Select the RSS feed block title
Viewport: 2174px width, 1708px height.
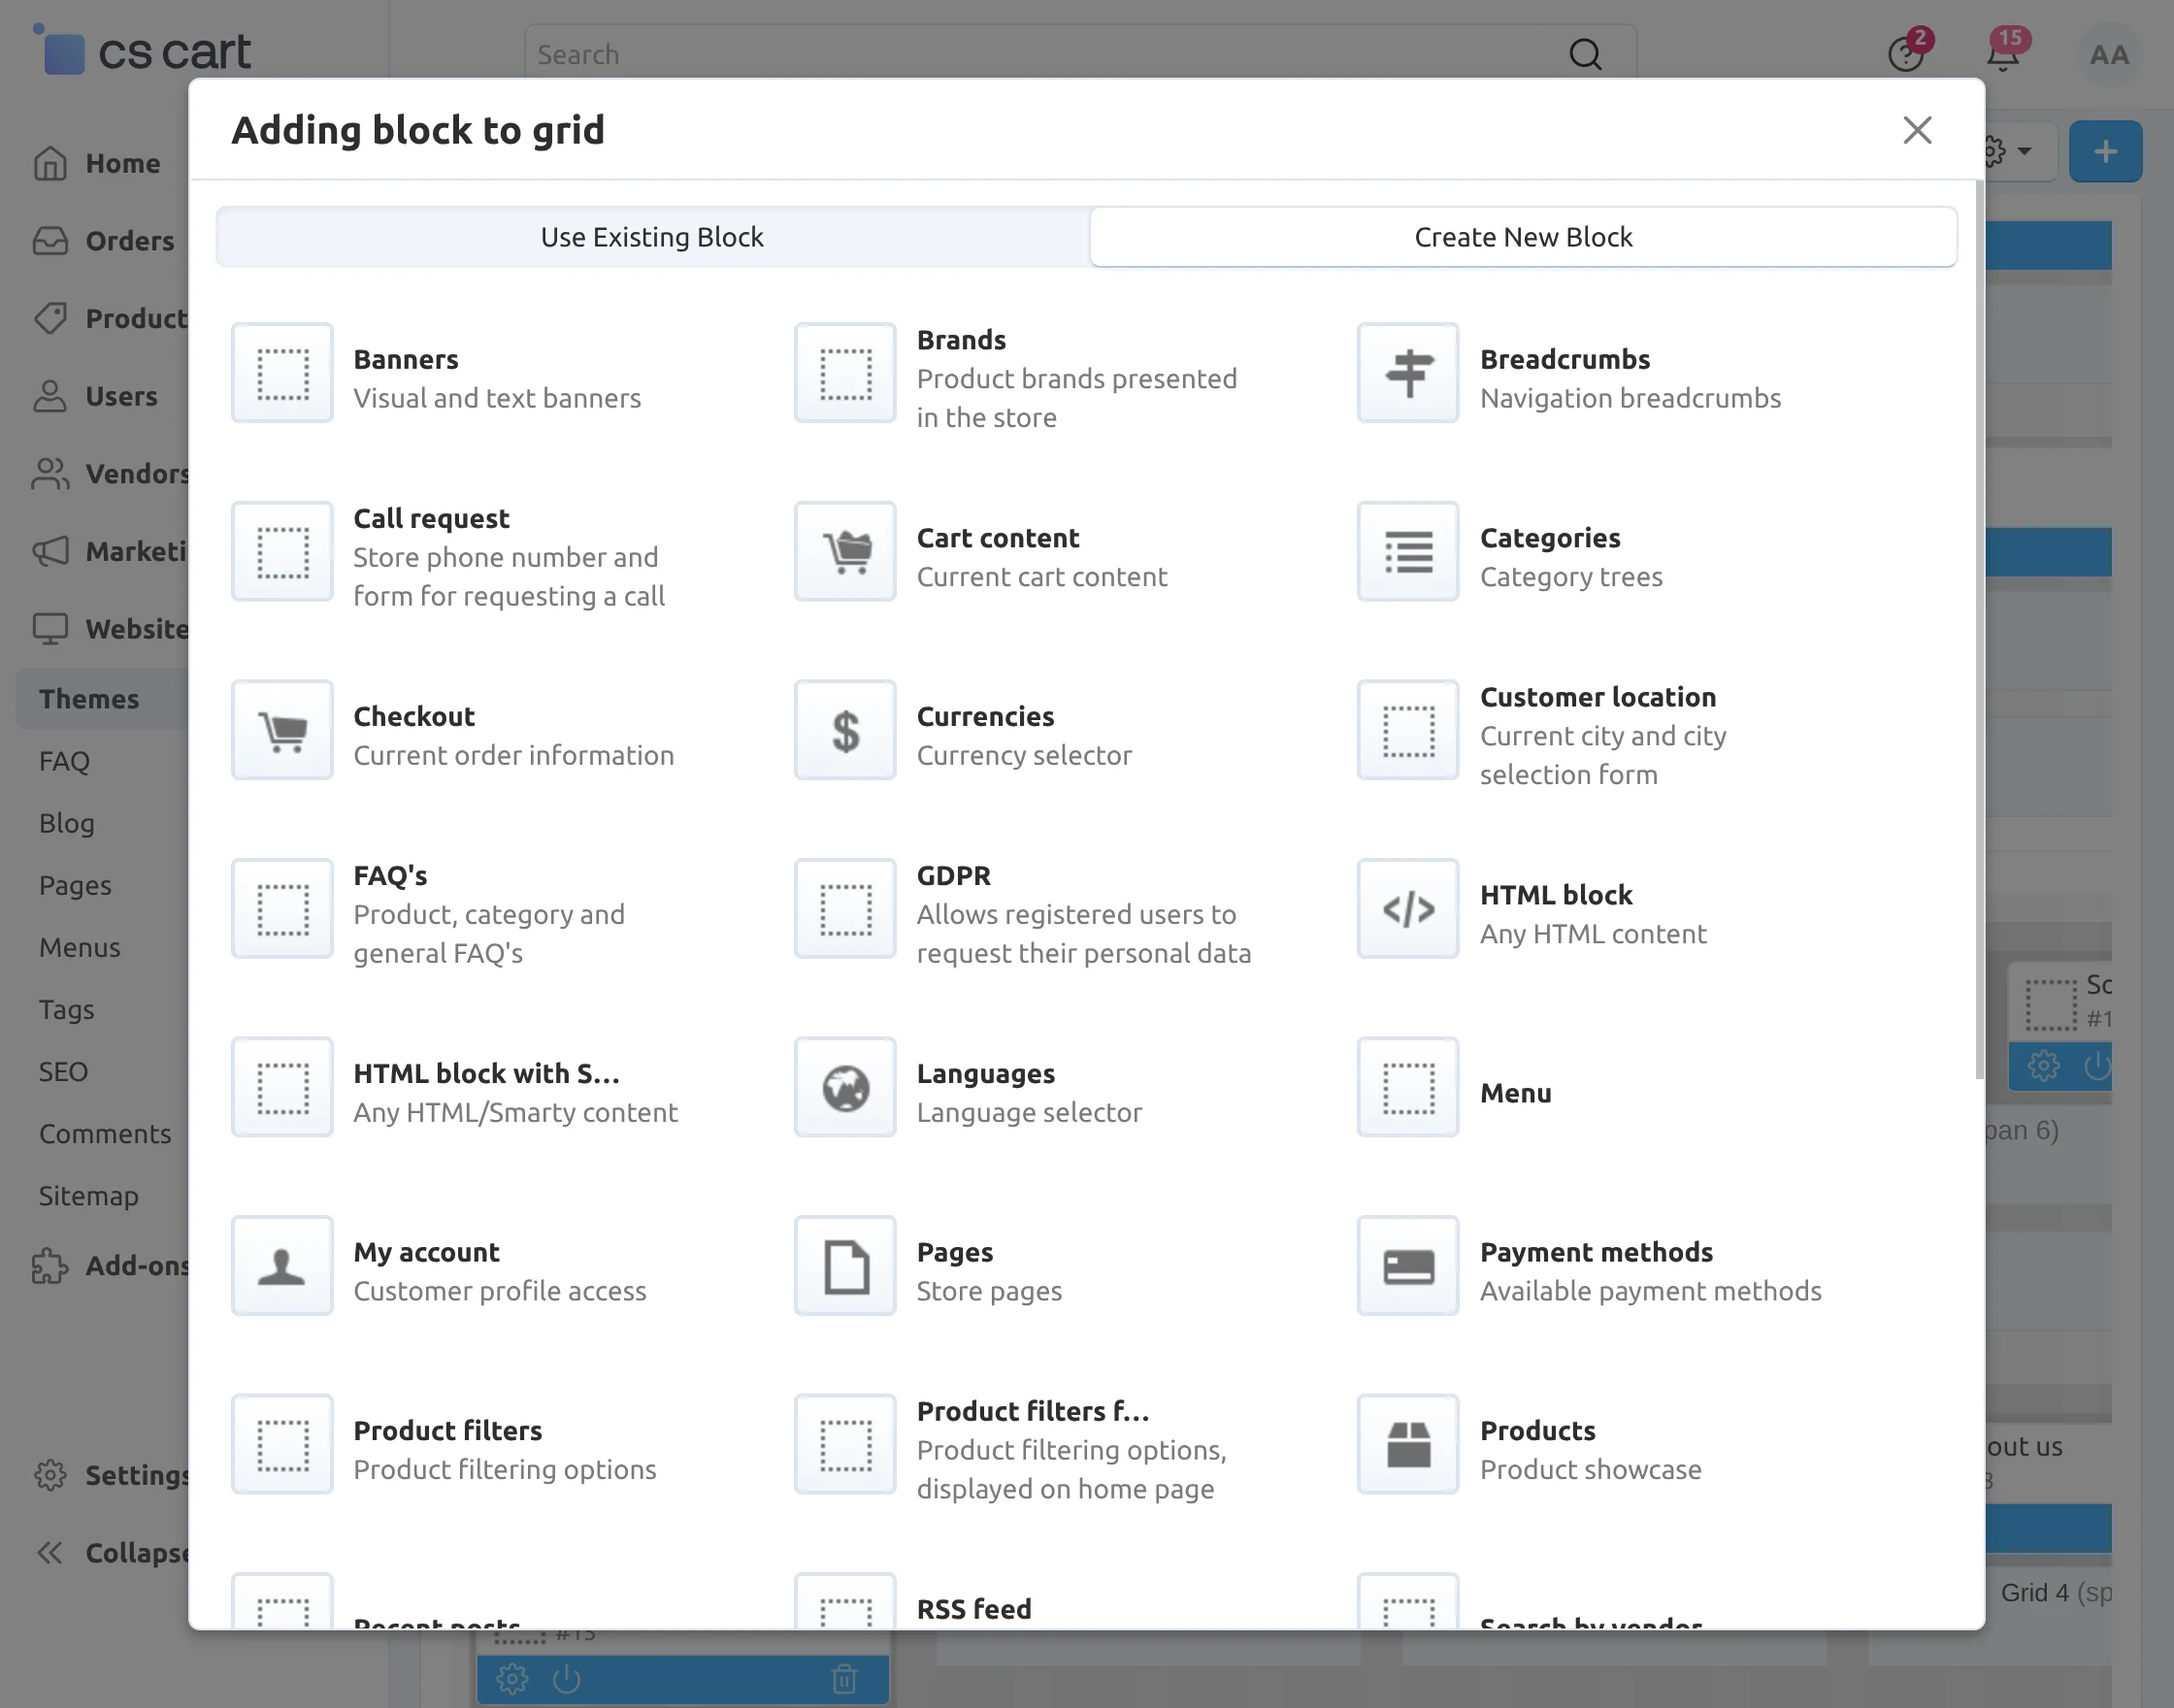point(974,1609)
